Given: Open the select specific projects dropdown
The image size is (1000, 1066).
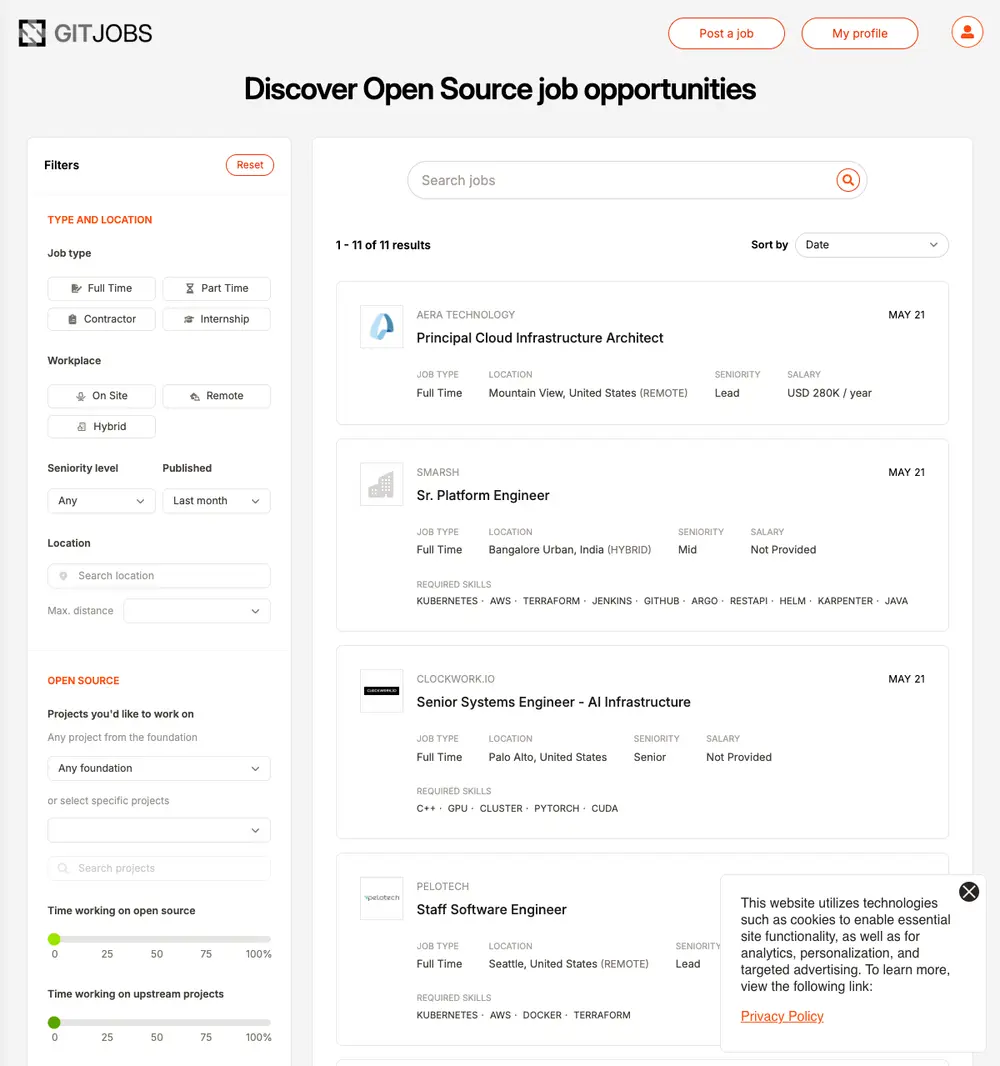Looking at the screenshot, I should click(x=159, y=830).
